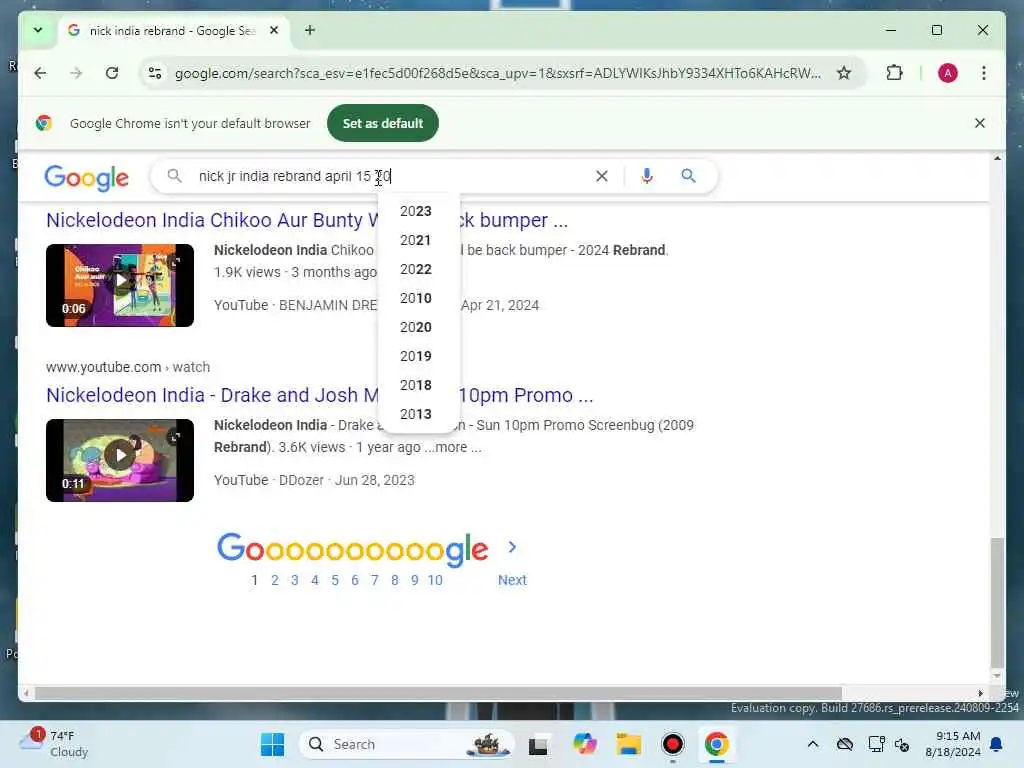Click the browser forward arrow

[76, 73]
